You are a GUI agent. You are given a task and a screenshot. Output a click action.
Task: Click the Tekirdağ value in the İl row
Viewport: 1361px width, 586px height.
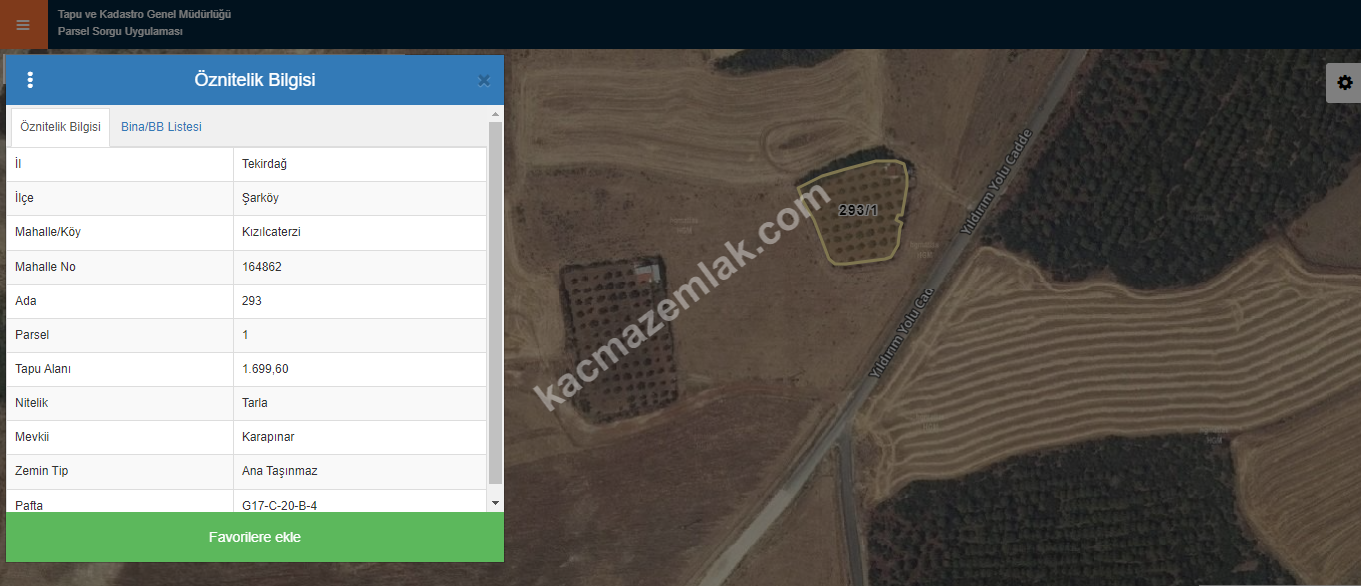(264, 164)
